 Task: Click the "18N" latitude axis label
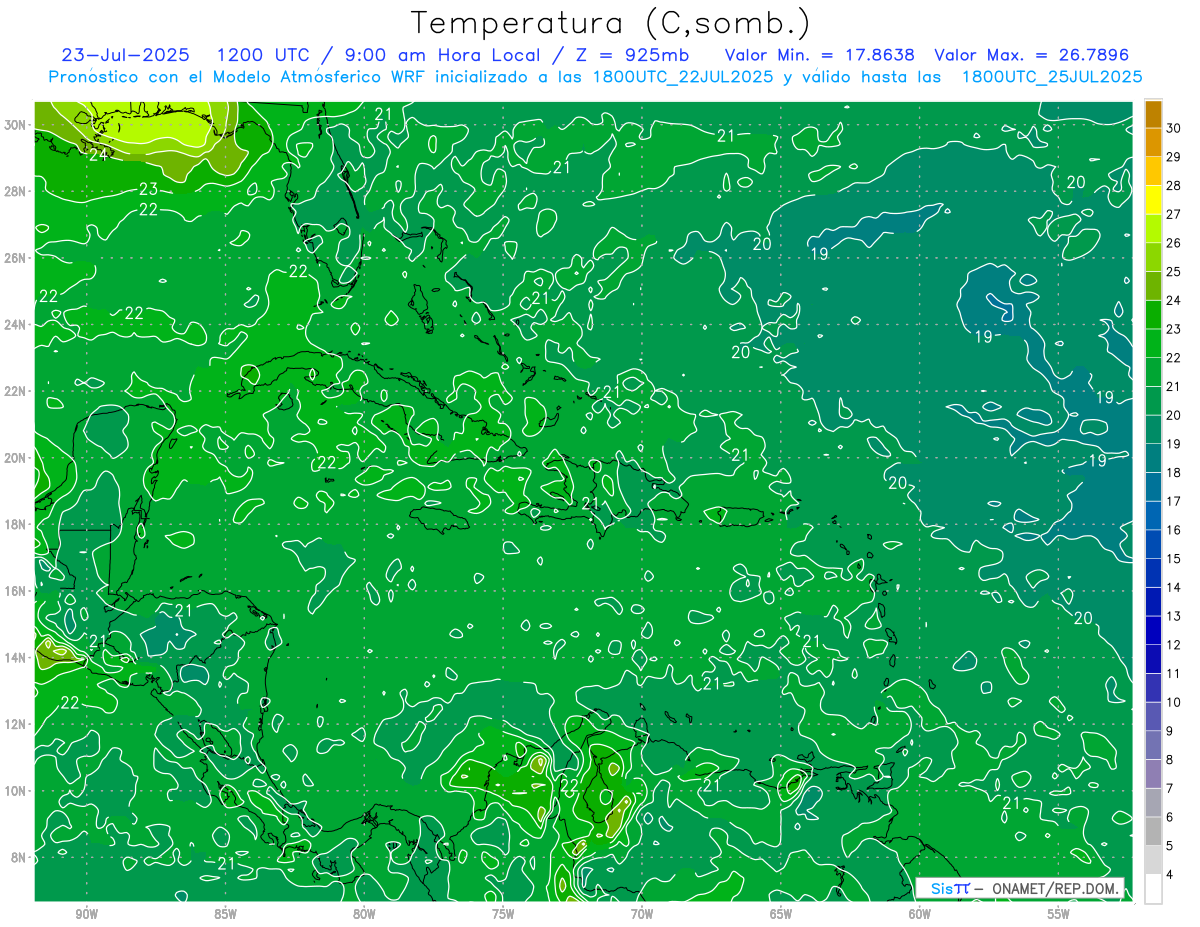pos(16,524)
